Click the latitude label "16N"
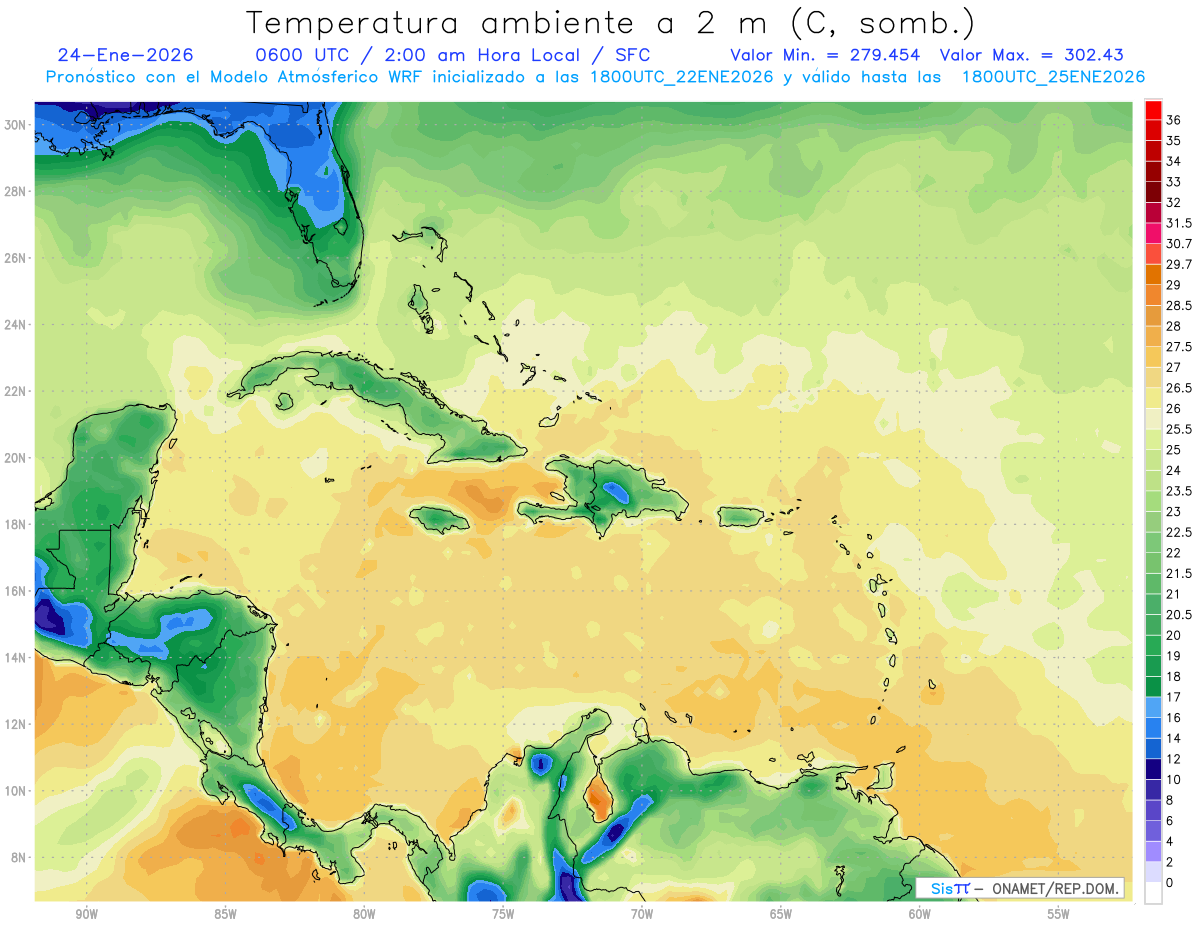Image resolution: width=1200 pixels, height=927 pixels. click(x=17, y=591)
